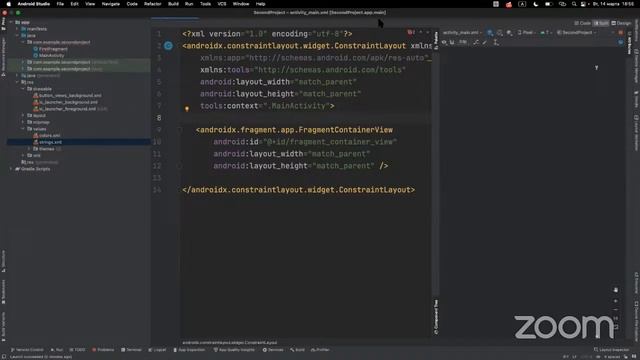The width and height of the screenshot is (640, 360).
Task: Open the activity_main.xml file dropdown in design toolbar
Action: click(462, 33)
